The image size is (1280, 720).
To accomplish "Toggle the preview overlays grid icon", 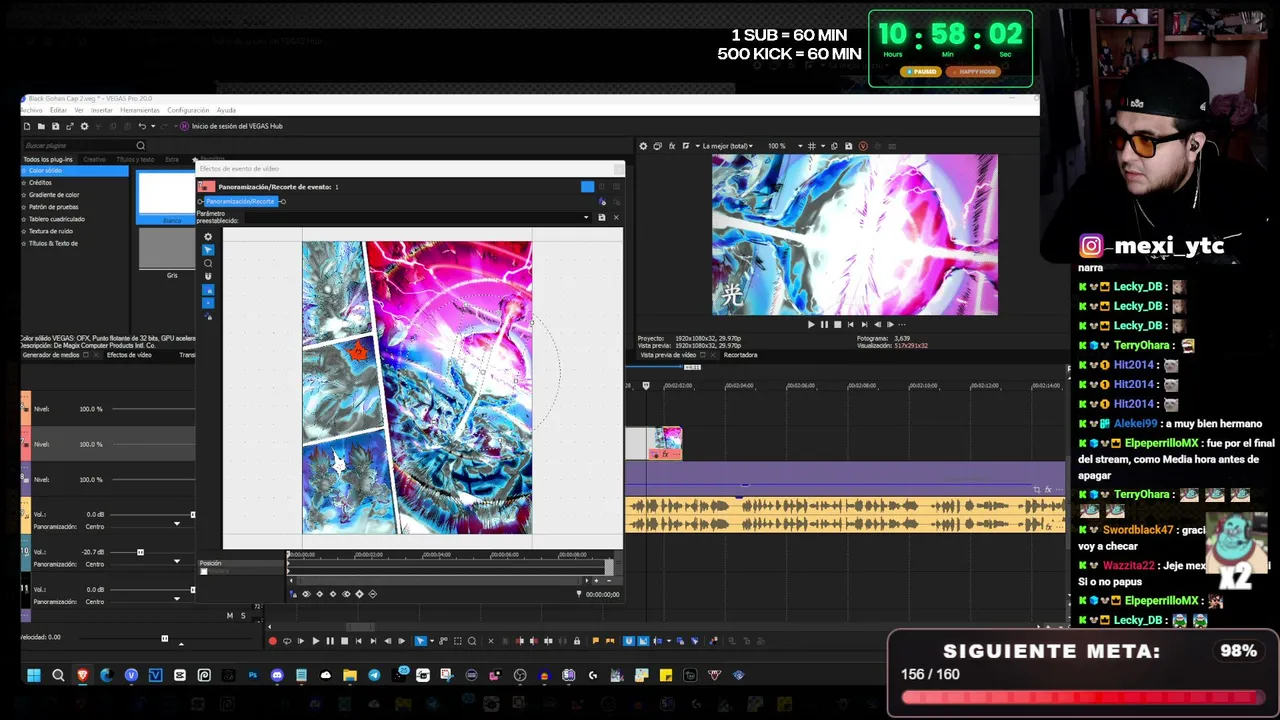I will click(x=811, y=146).
